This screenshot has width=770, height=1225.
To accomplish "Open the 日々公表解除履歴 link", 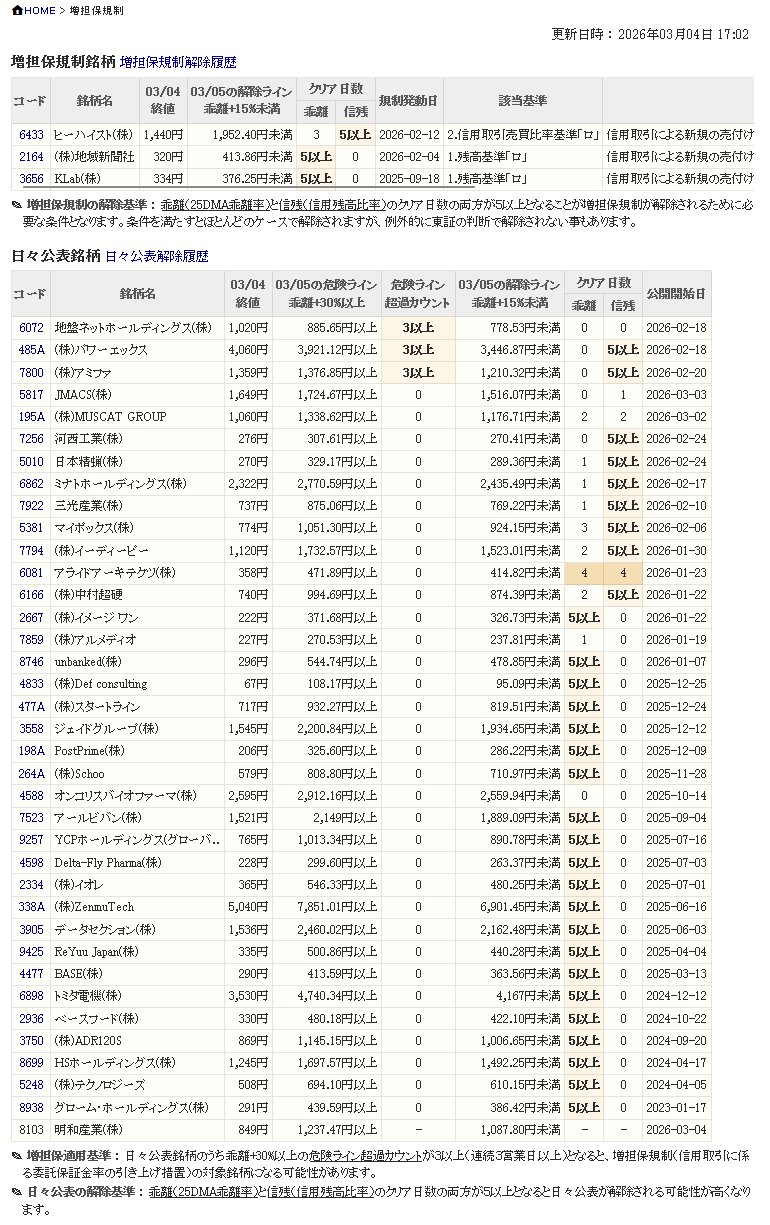I will pos(157,256).
